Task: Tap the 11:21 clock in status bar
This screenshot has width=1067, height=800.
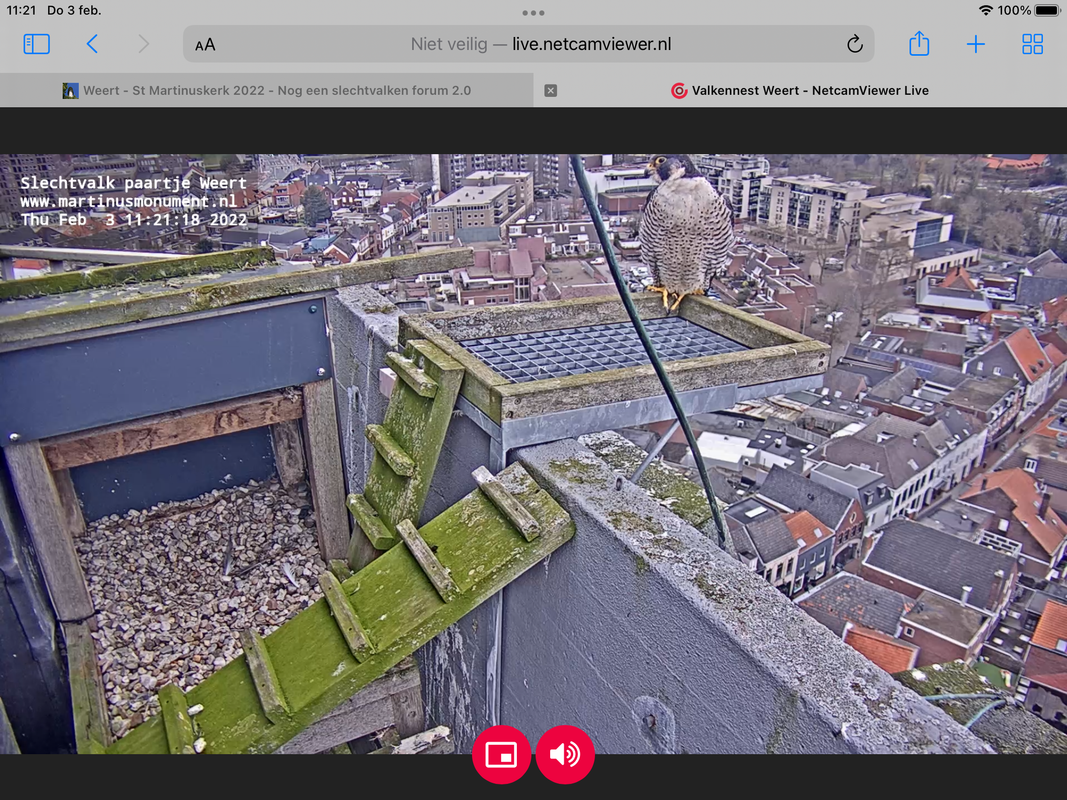Action: [21, 10]
